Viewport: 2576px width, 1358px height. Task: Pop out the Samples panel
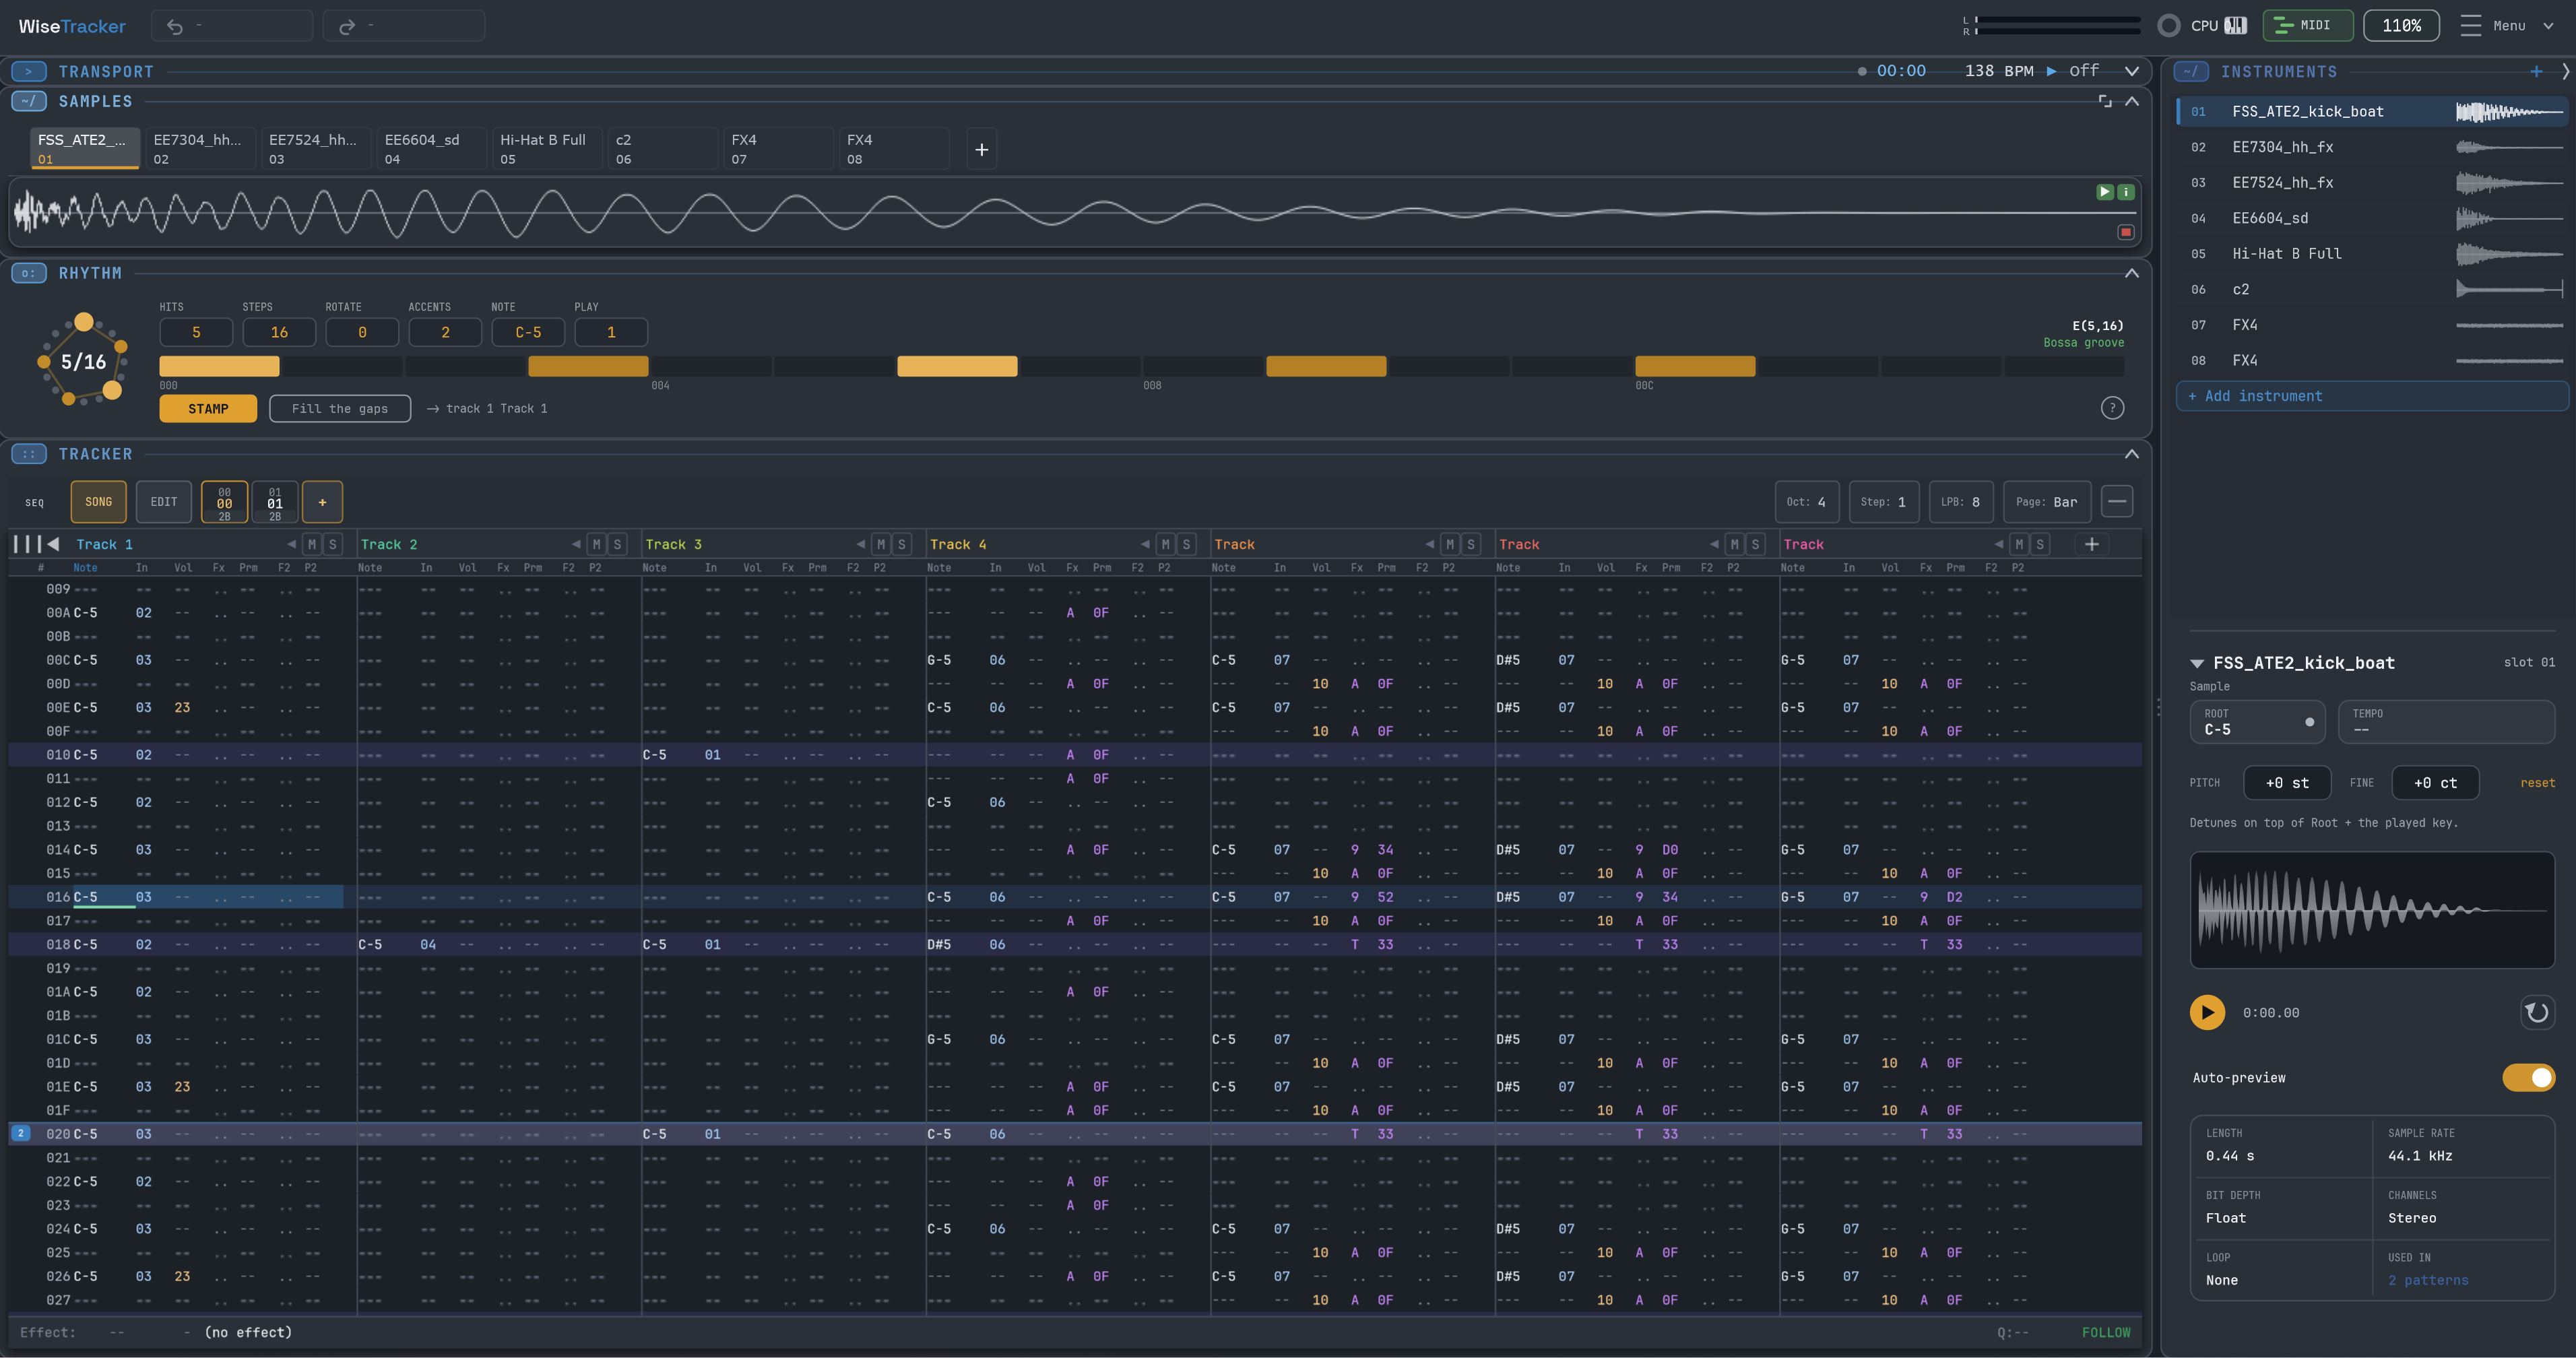click(x=2105, y=101)
